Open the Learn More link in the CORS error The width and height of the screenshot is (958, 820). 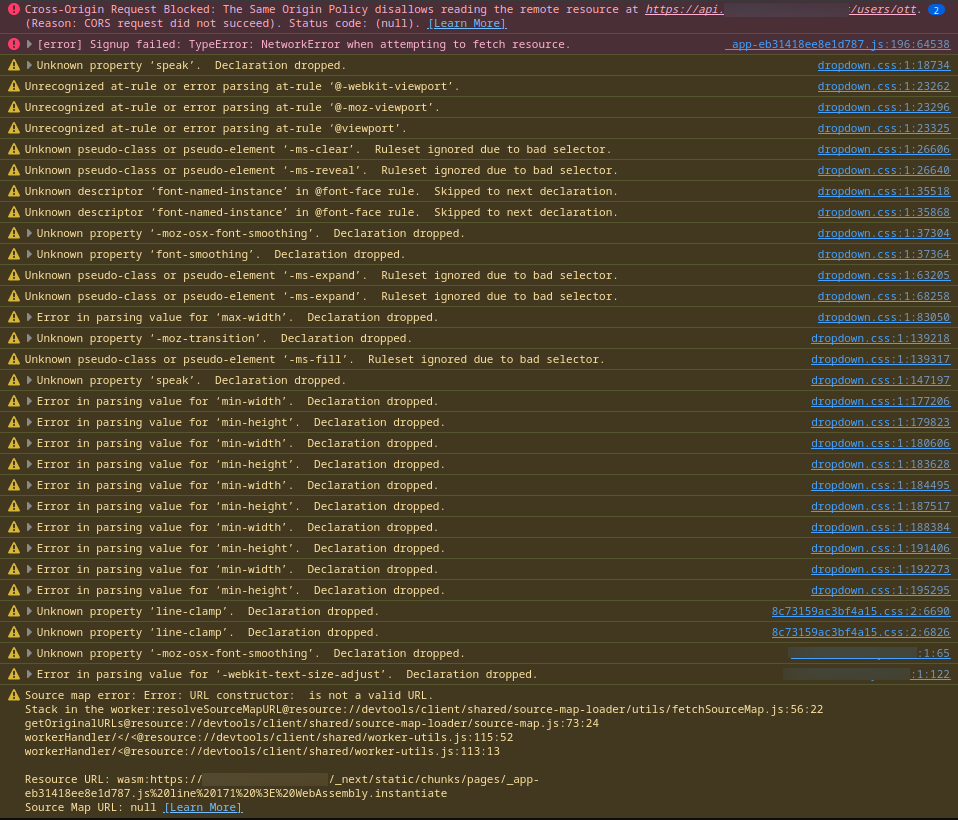(x=467, y=24)
